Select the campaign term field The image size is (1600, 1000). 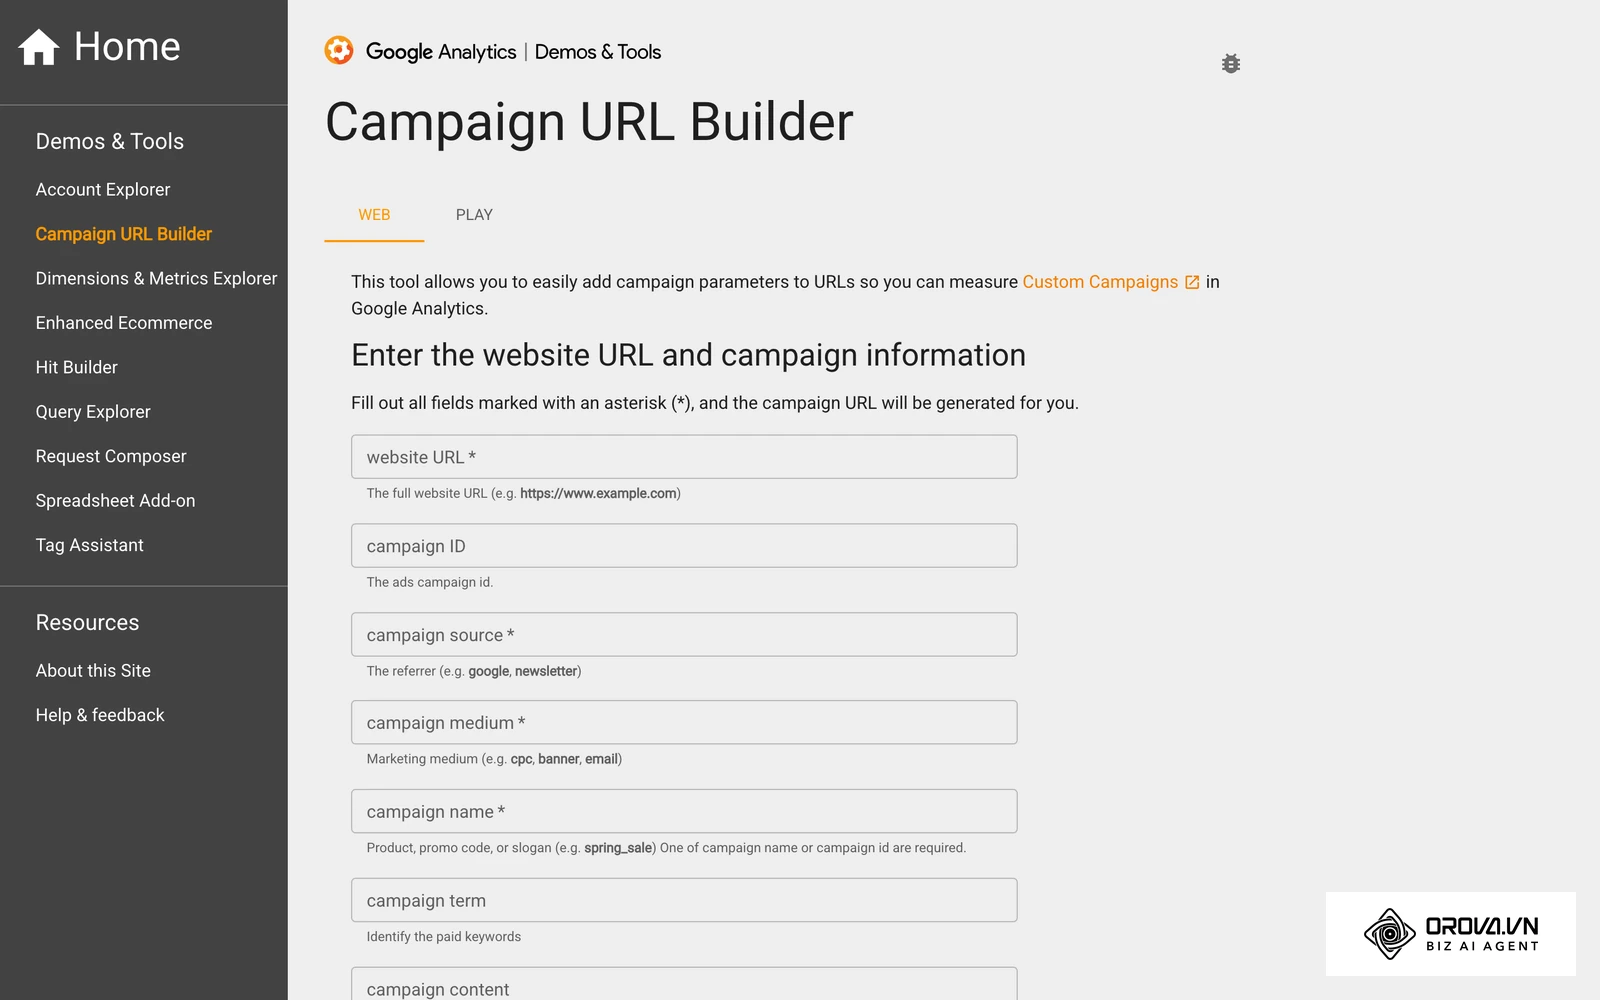pos(684,901)
